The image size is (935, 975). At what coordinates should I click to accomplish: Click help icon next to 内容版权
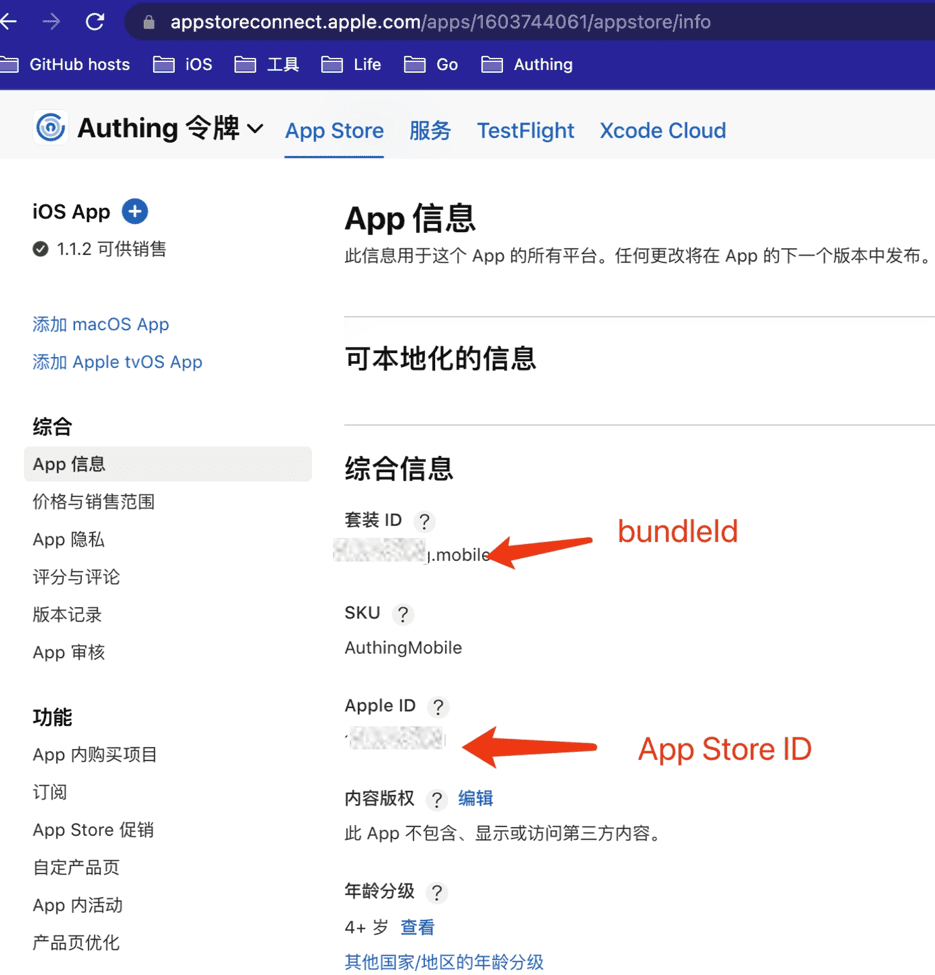(x=436, y=799)
